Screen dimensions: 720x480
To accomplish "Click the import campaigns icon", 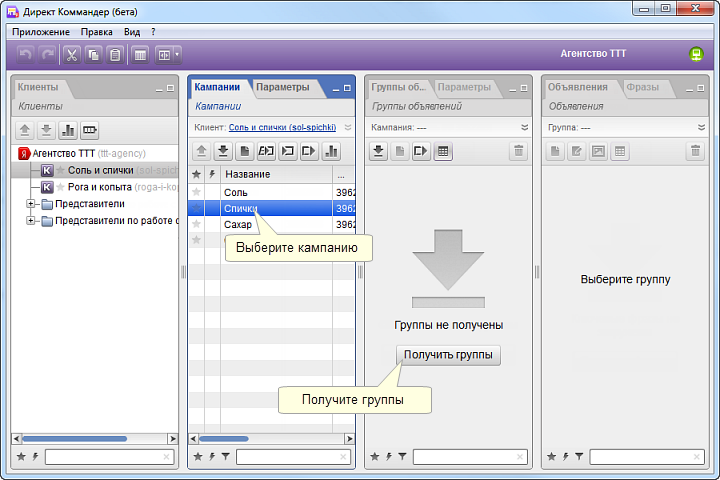I will (x=287, y=151).
